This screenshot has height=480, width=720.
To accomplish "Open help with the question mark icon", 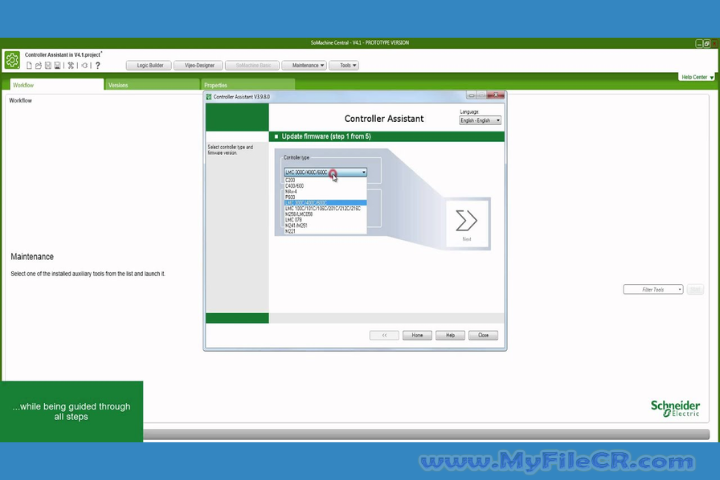I will click(x=97, y=66).
